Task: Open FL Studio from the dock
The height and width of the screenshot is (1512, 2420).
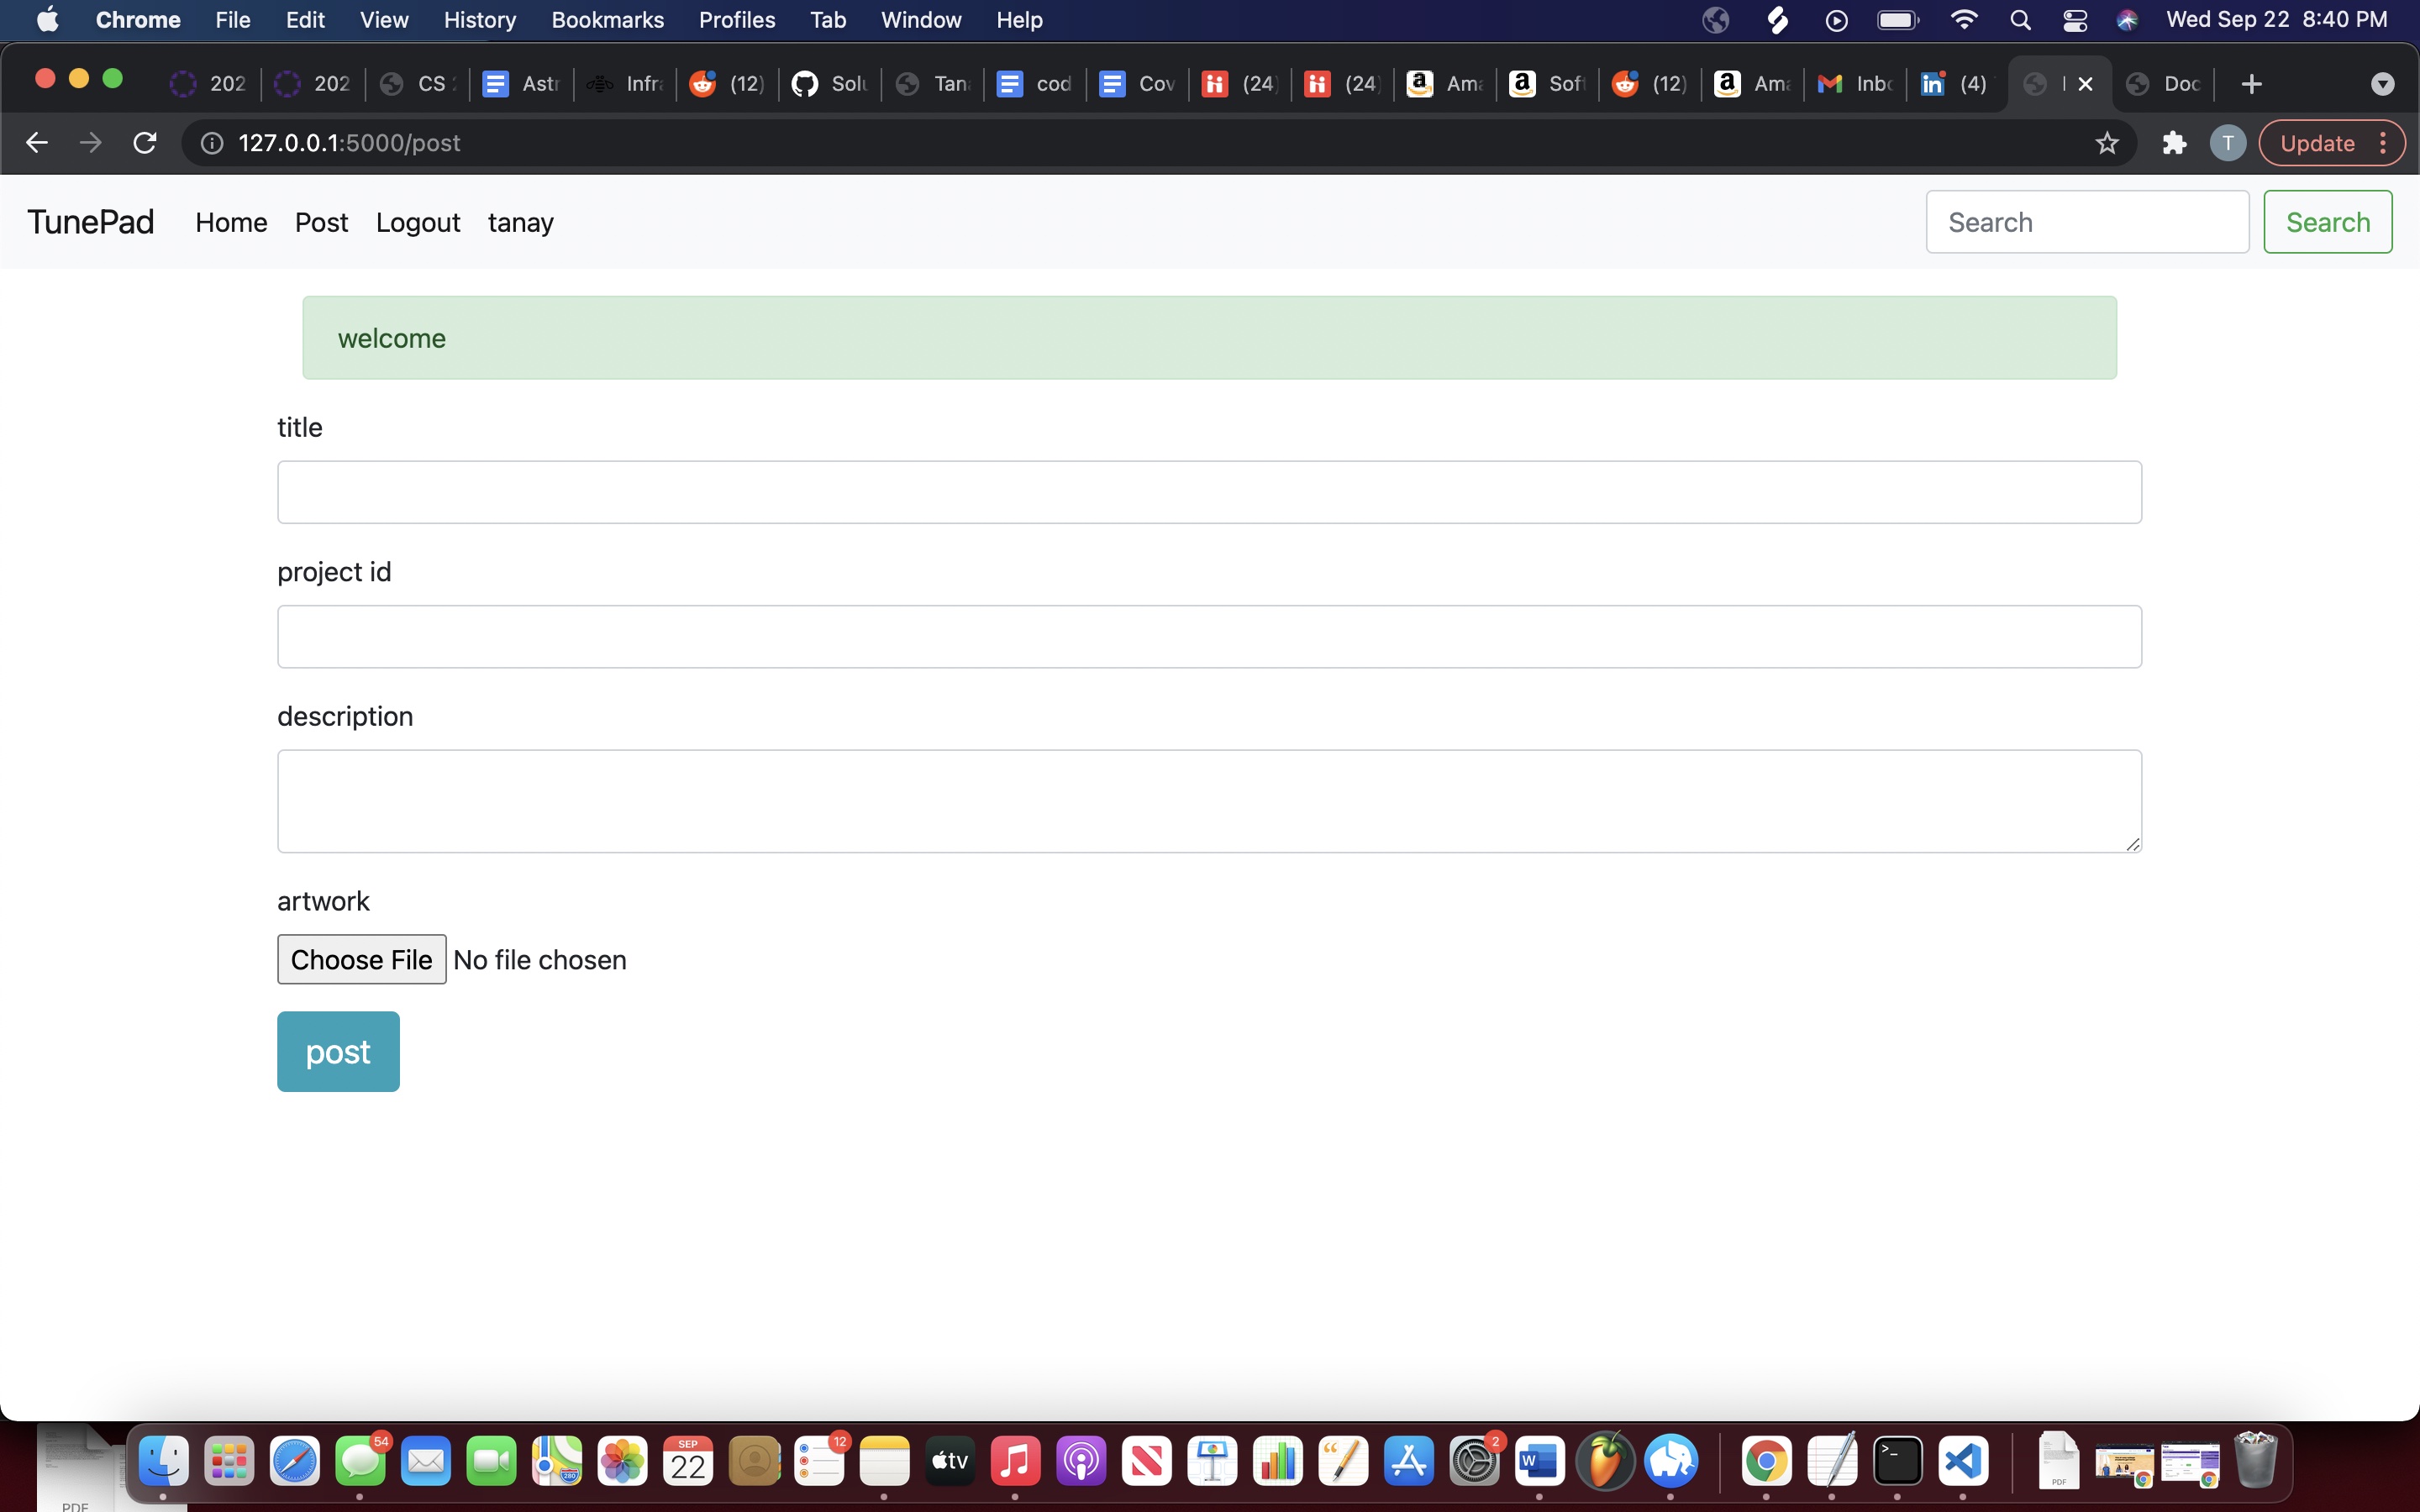Action: pyautogui.click(x=1606, y=1461)
